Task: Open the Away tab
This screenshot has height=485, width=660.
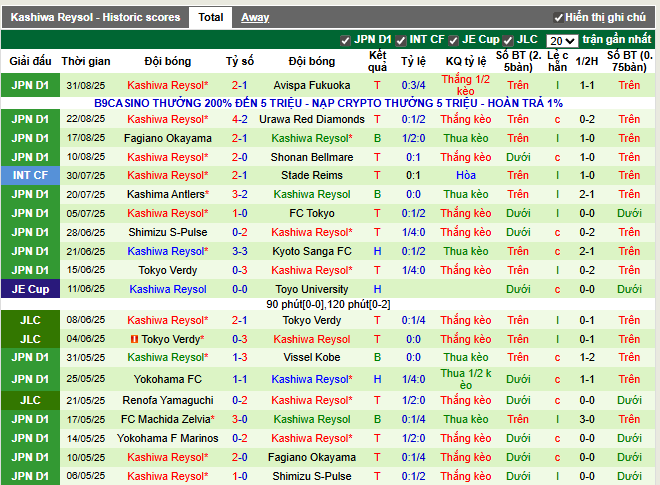Action: (x=255, y=17)
